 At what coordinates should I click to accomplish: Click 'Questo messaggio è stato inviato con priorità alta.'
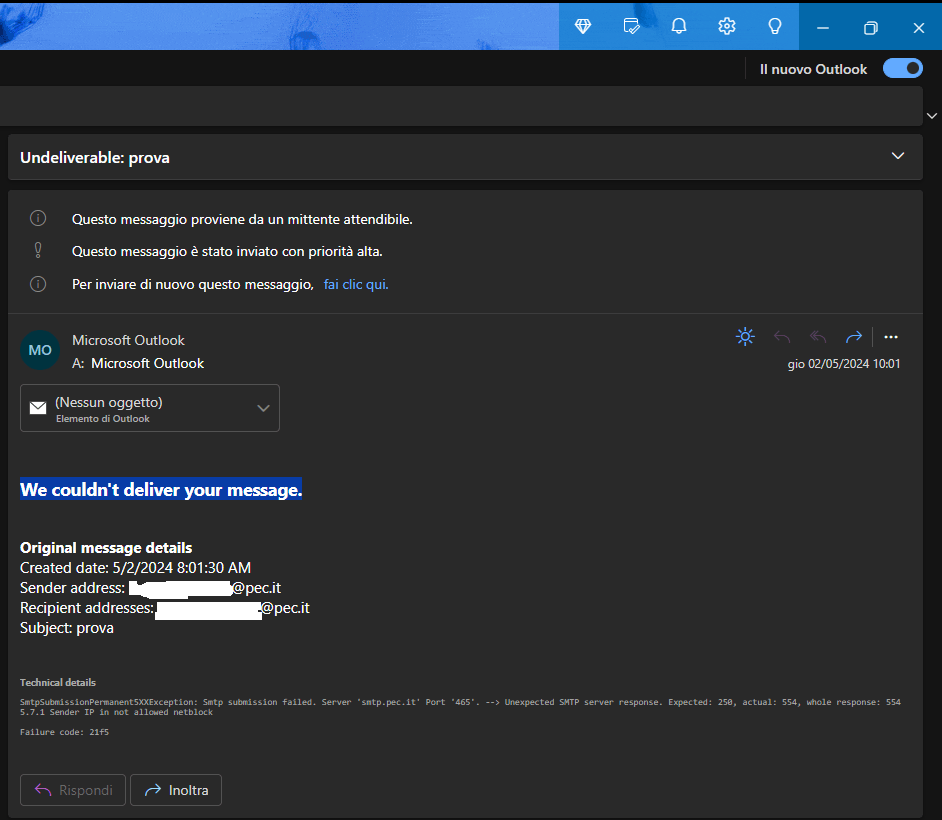[227, 251]
